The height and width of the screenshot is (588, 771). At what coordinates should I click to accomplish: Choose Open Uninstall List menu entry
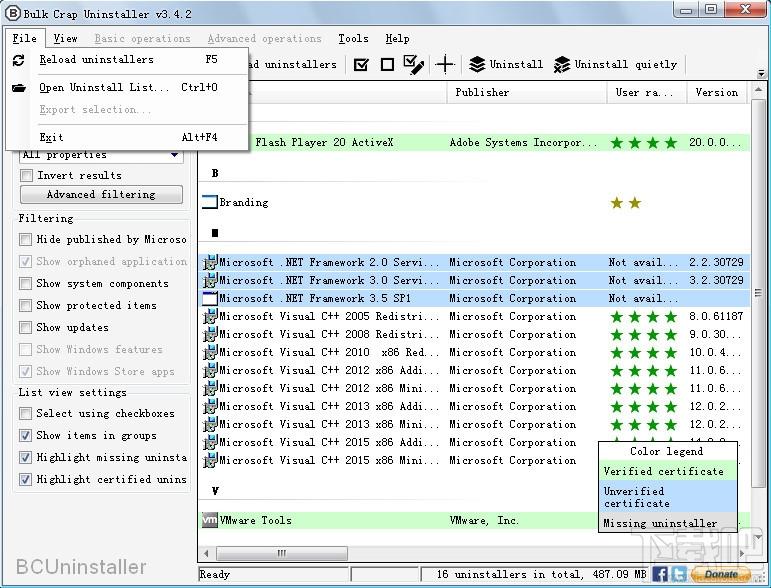click(x=127, y=88)
